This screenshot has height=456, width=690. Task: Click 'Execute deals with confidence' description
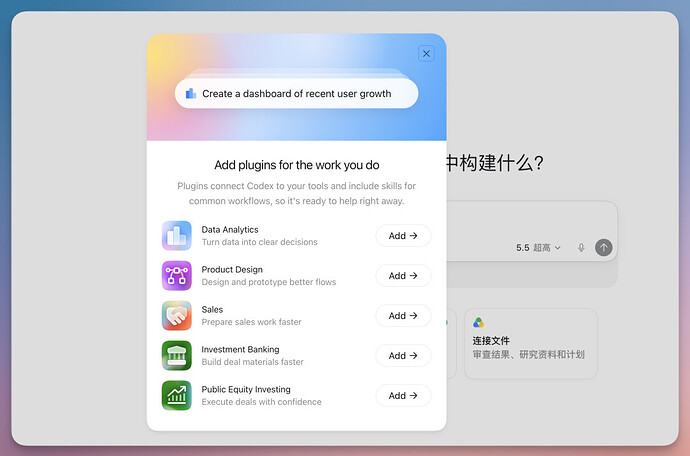pos(261,402)
